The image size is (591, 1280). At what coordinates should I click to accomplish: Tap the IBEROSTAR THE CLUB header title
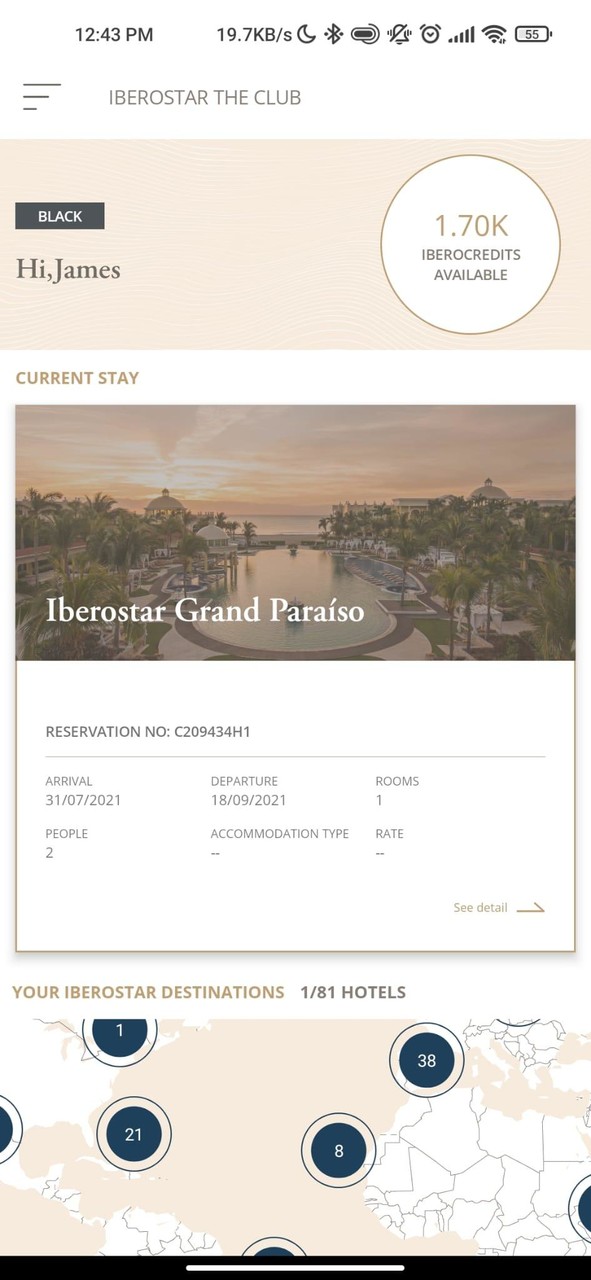[204, 97]
